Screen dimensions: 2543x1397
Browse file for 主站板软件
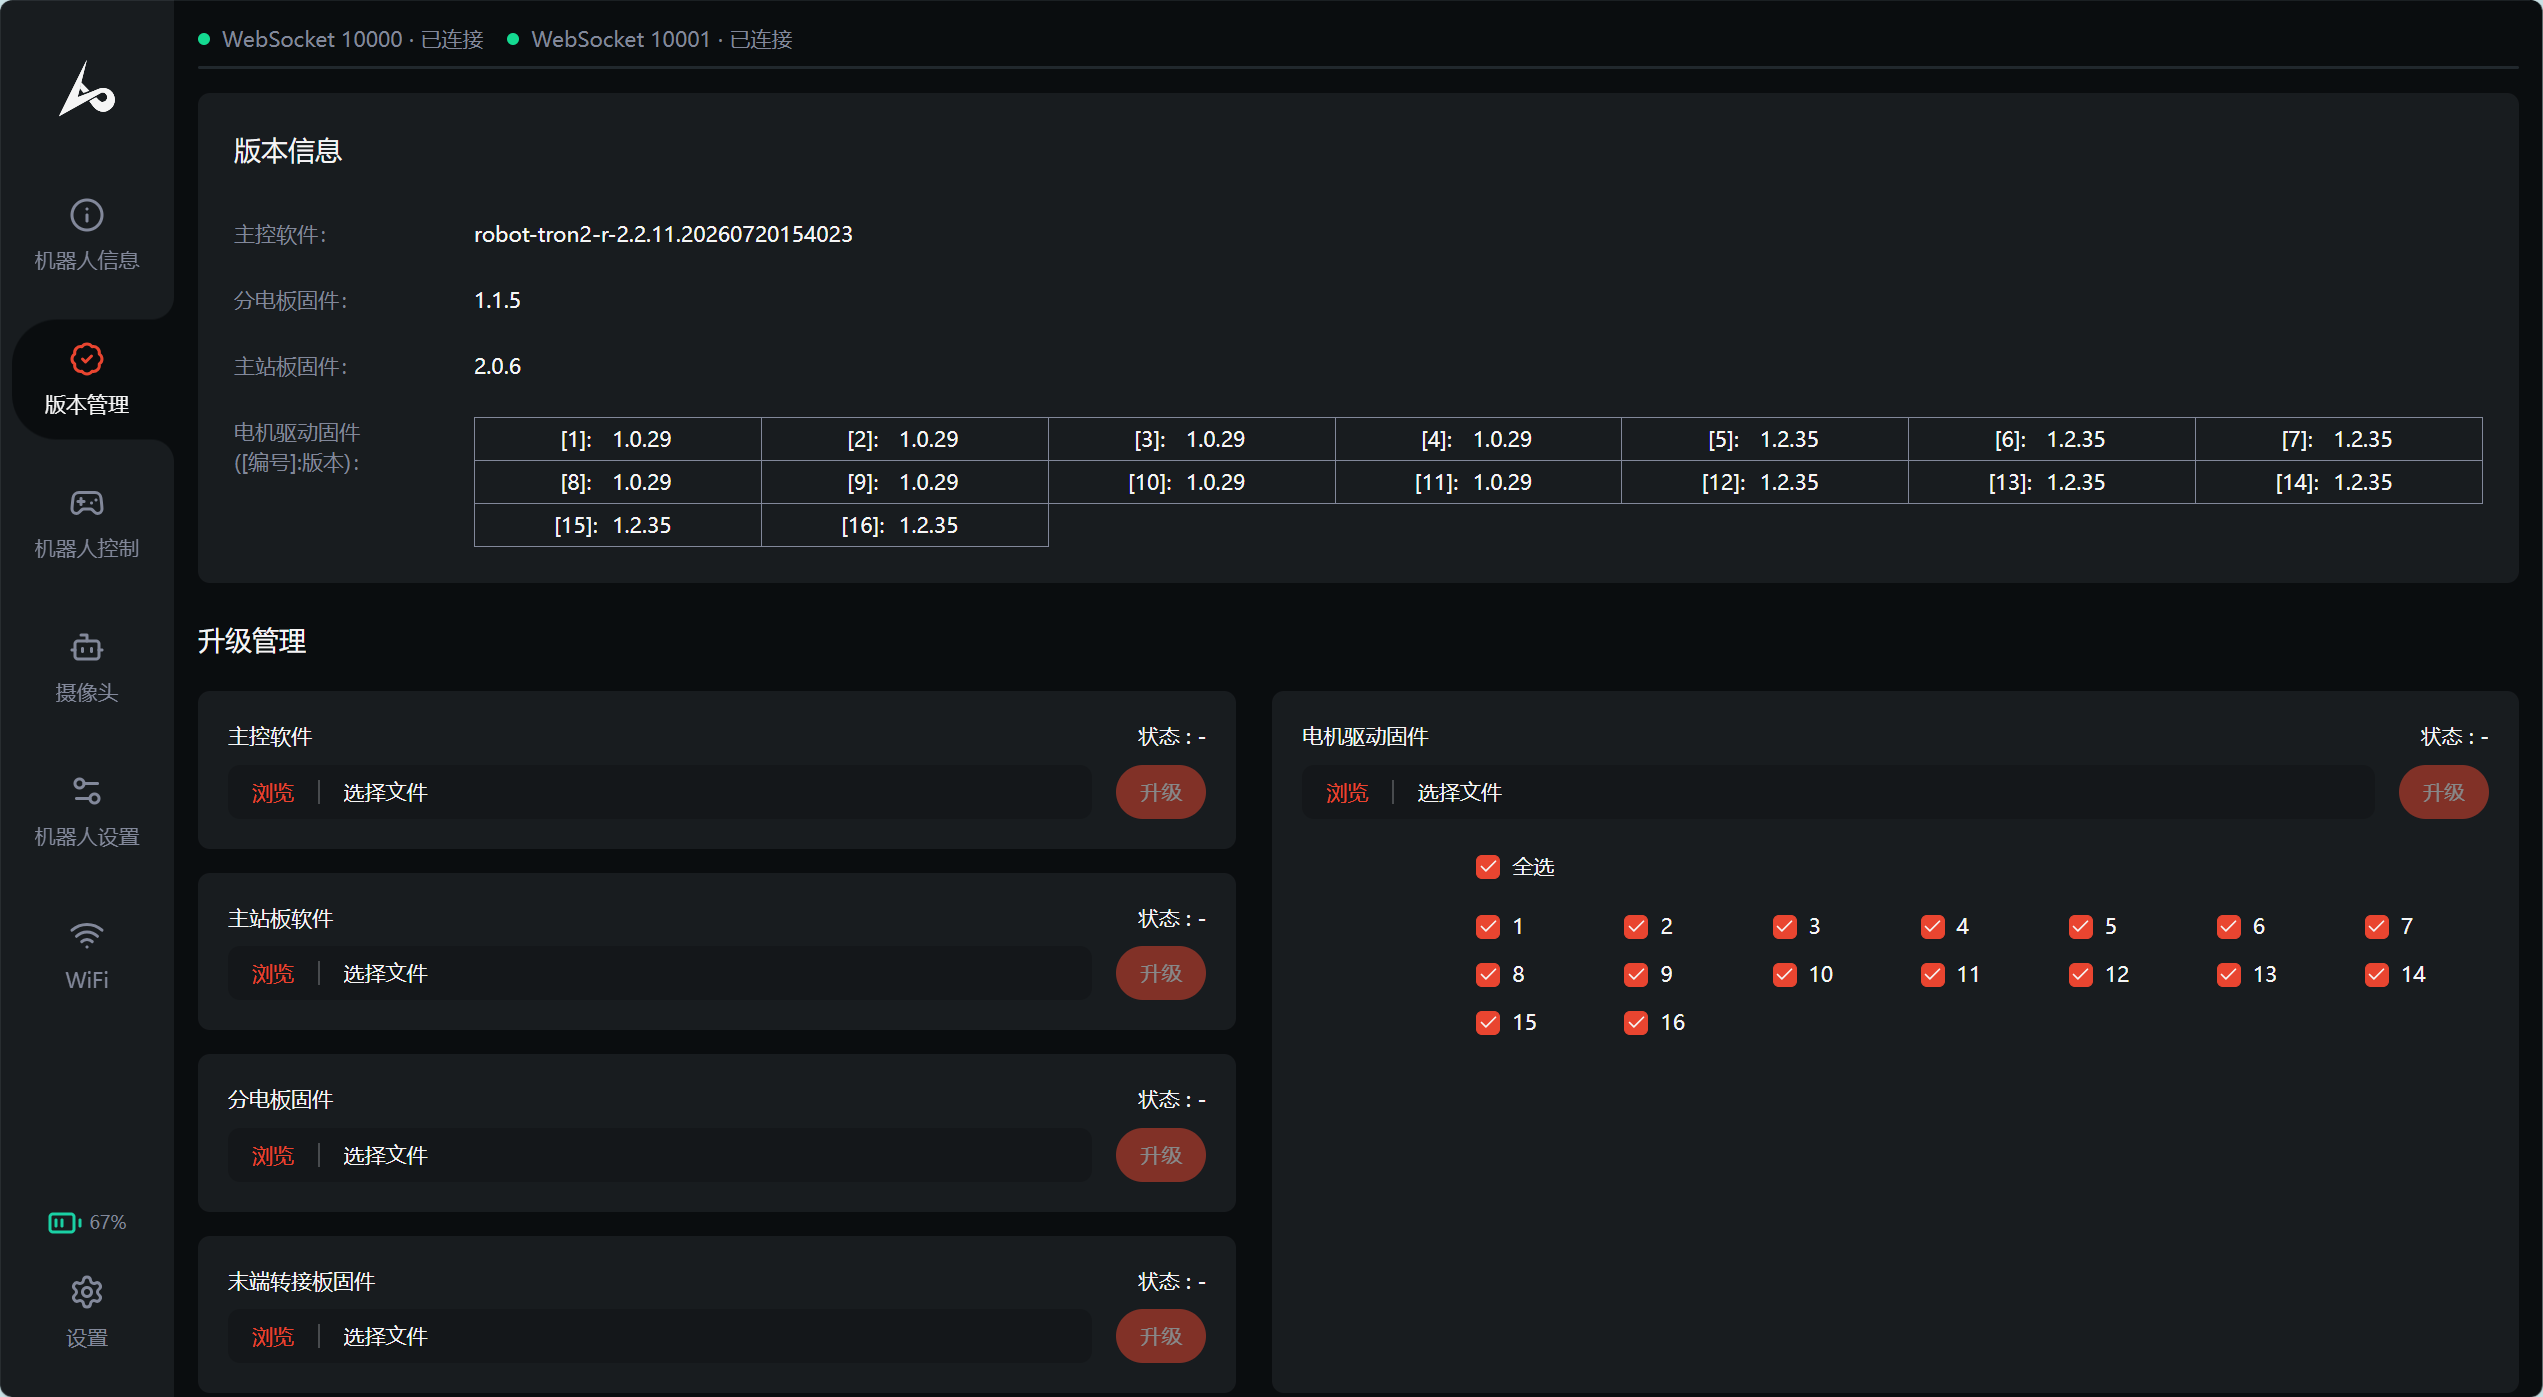click(x=273, y=973)
